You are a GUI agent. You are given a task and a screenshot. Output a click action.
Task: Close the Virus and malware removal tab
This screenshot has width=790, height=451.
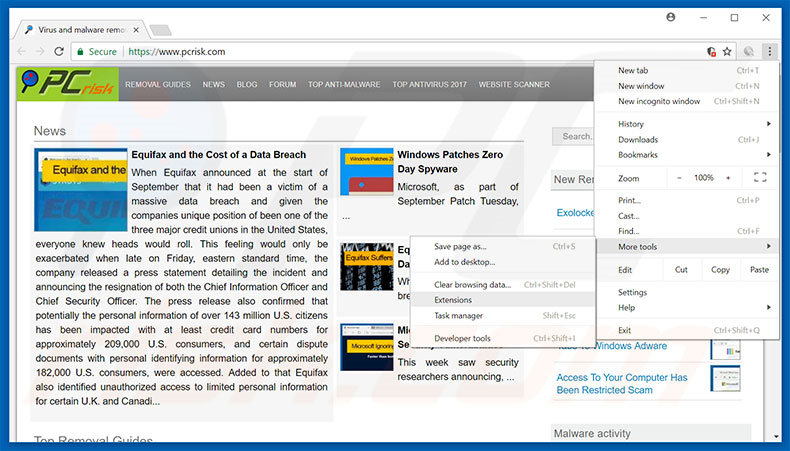(x=136, y=30)
